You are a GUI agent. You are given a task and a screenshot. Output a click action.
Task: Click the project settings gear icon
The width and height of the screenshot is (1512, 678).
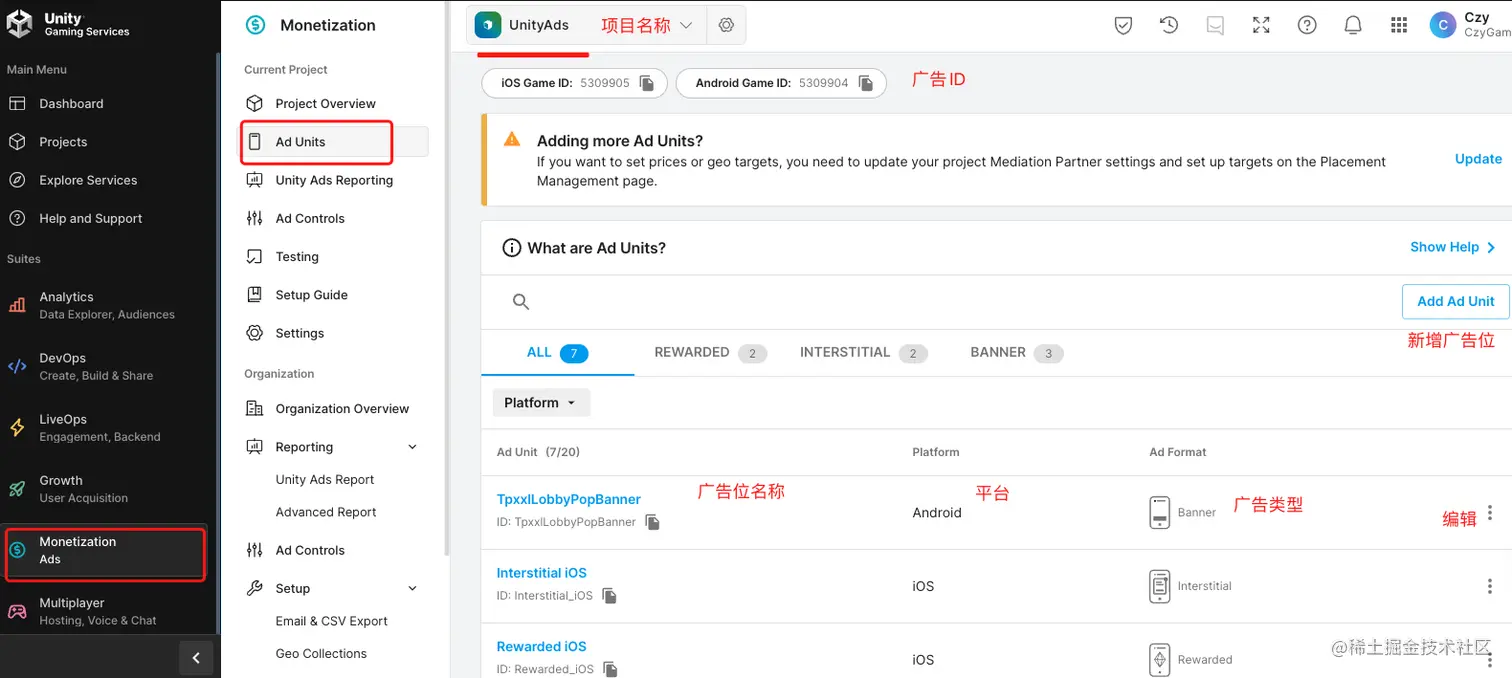[x=726, y=25]
